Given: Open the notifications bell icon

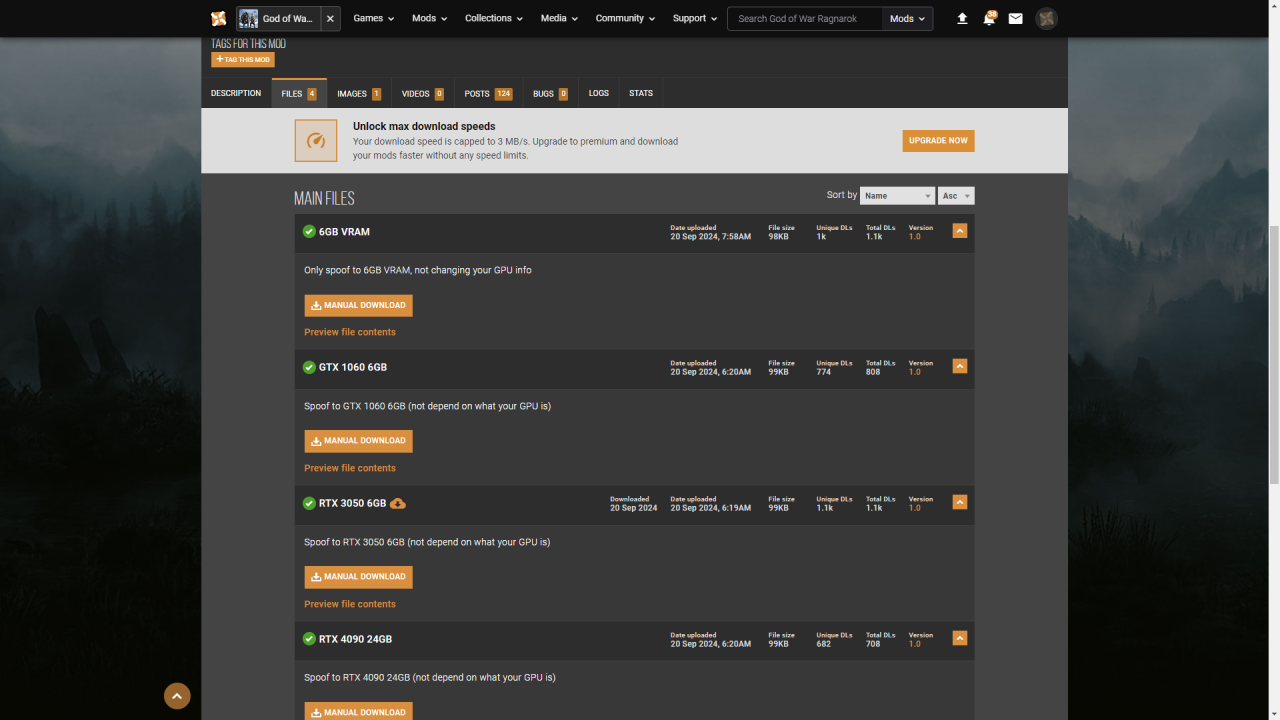Looking at the screenshot, I should pyautogui.click(x=989, y=18).
